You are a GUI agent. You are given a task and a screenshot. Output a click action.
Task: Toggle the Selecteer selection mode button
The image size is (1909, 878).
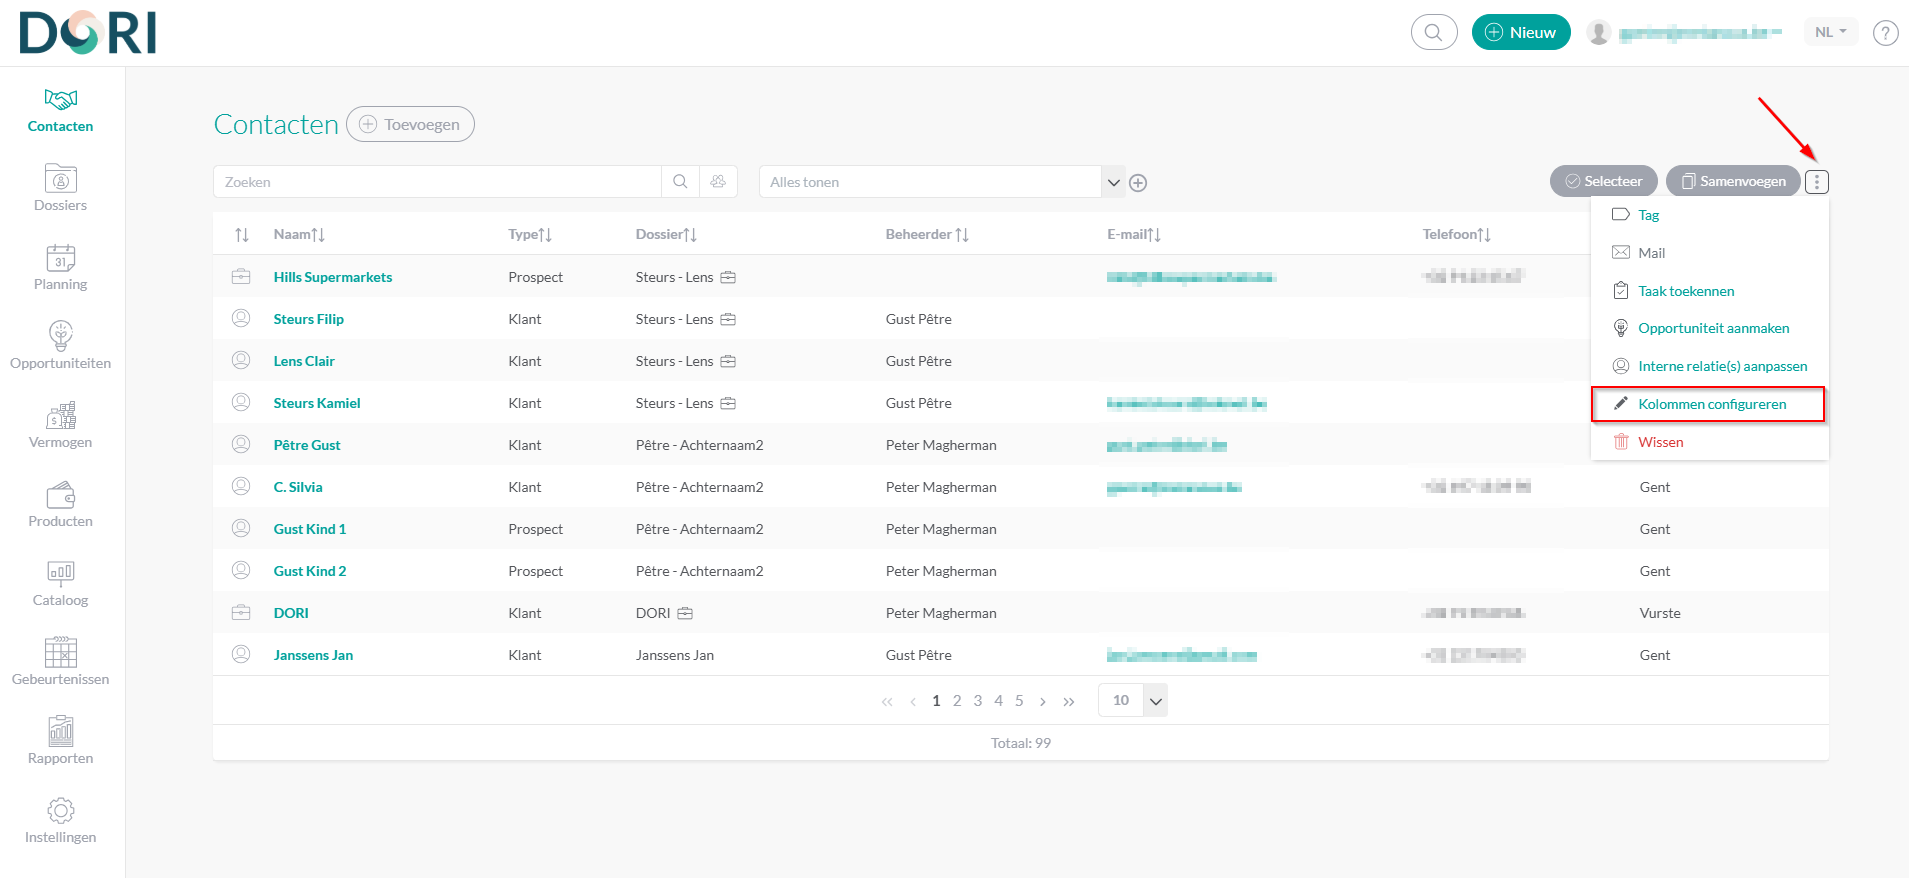[1603, 181]
